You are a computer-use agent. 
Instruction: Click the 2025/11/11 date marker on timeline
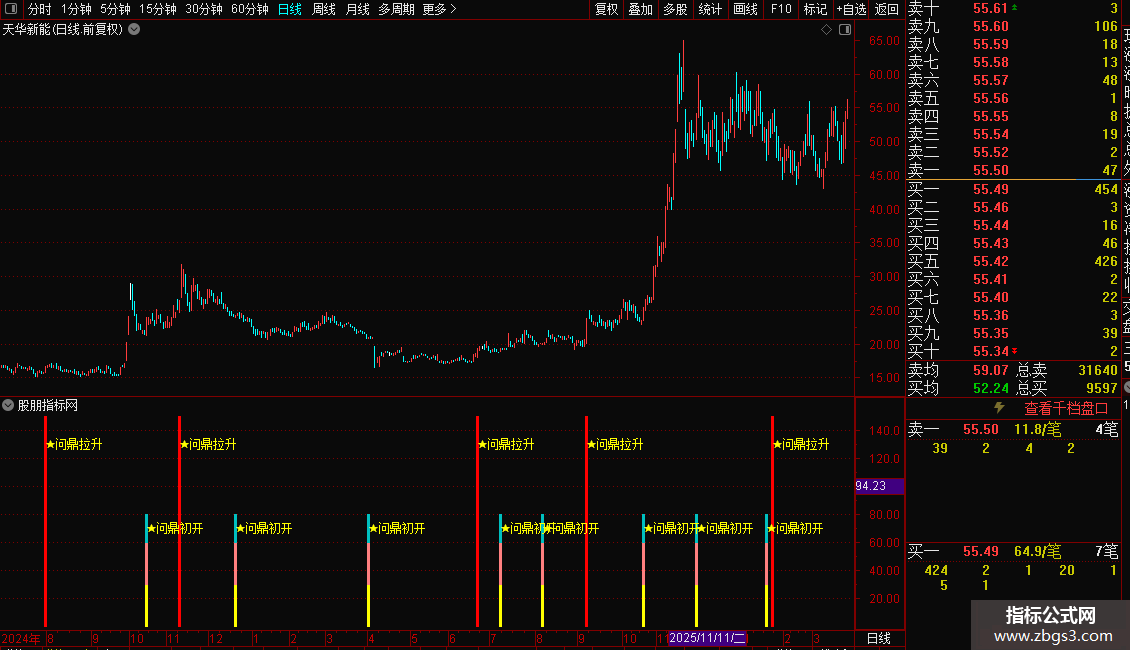click(707, 638)
